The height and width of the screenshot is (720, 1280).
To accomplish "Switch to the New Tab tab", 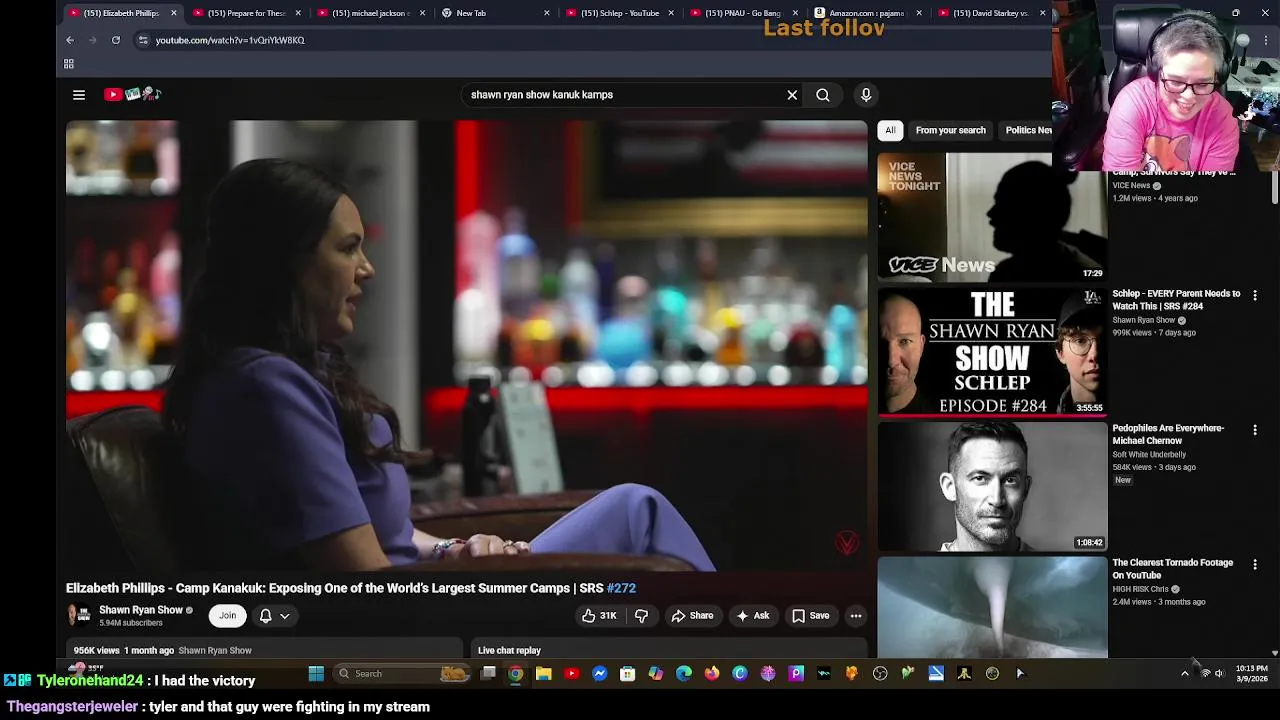I will tap(494, 13).
